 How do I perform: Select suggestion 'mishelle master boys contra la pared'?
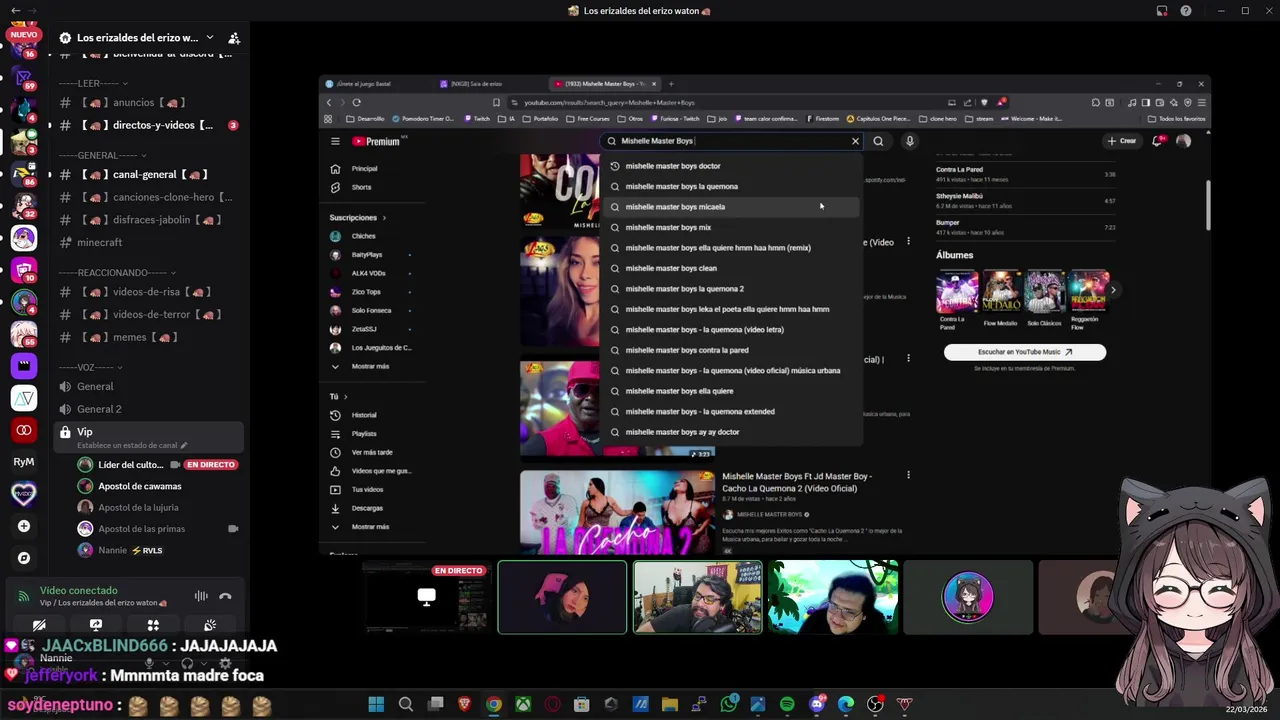(x=731, y=350)
